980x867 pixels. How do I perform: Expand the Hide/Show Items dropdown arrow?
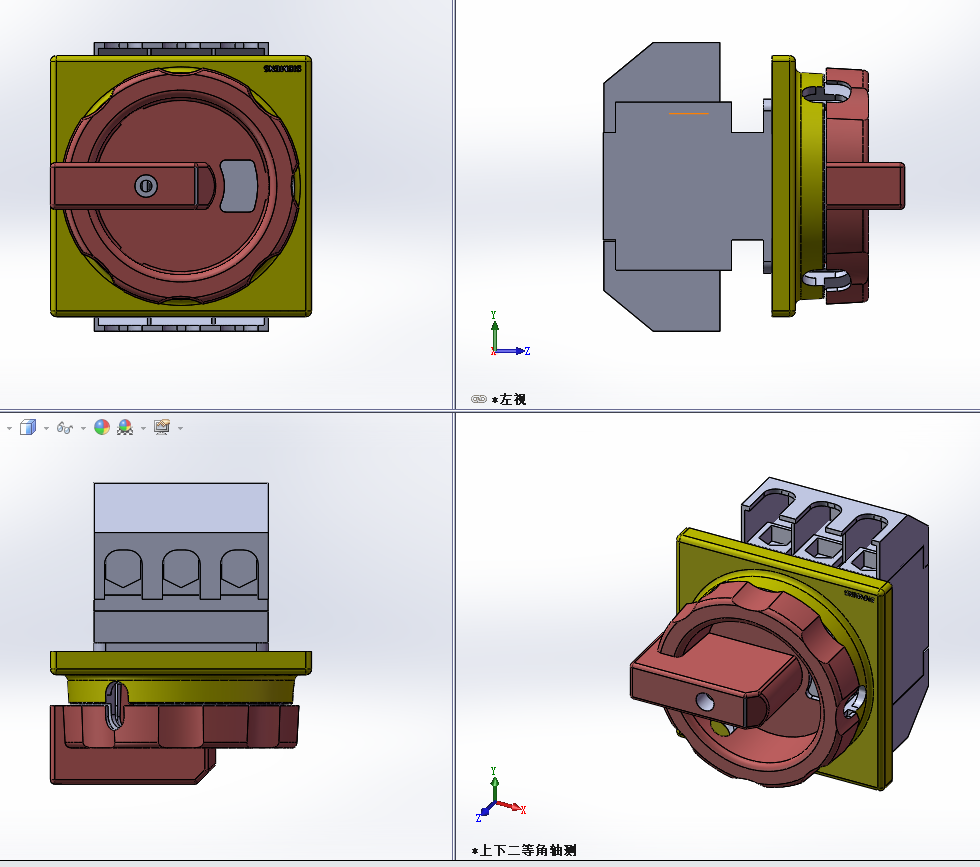coord(83,428)
